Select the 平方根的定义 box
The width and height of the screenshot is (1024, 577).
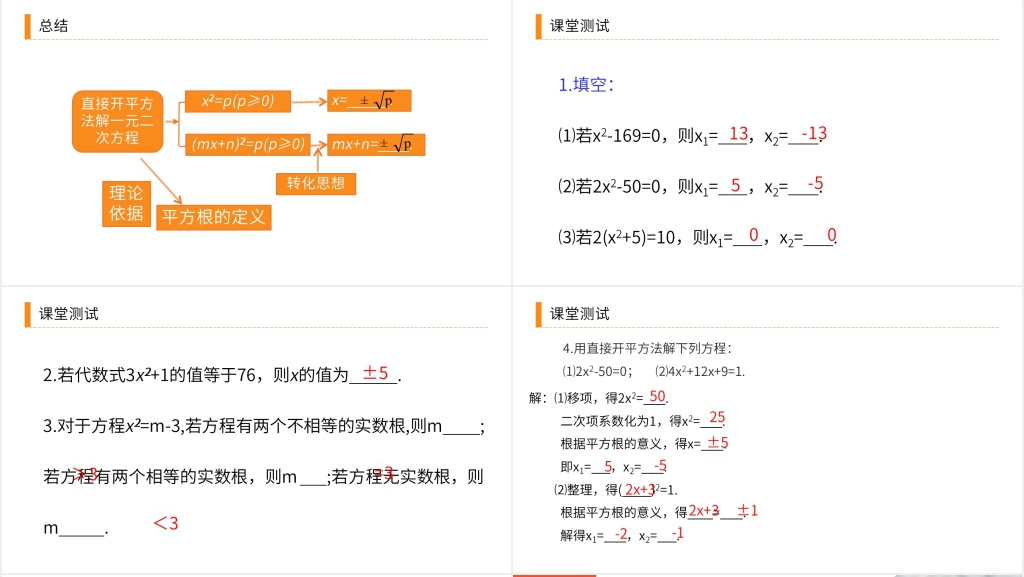click(214, 217)
